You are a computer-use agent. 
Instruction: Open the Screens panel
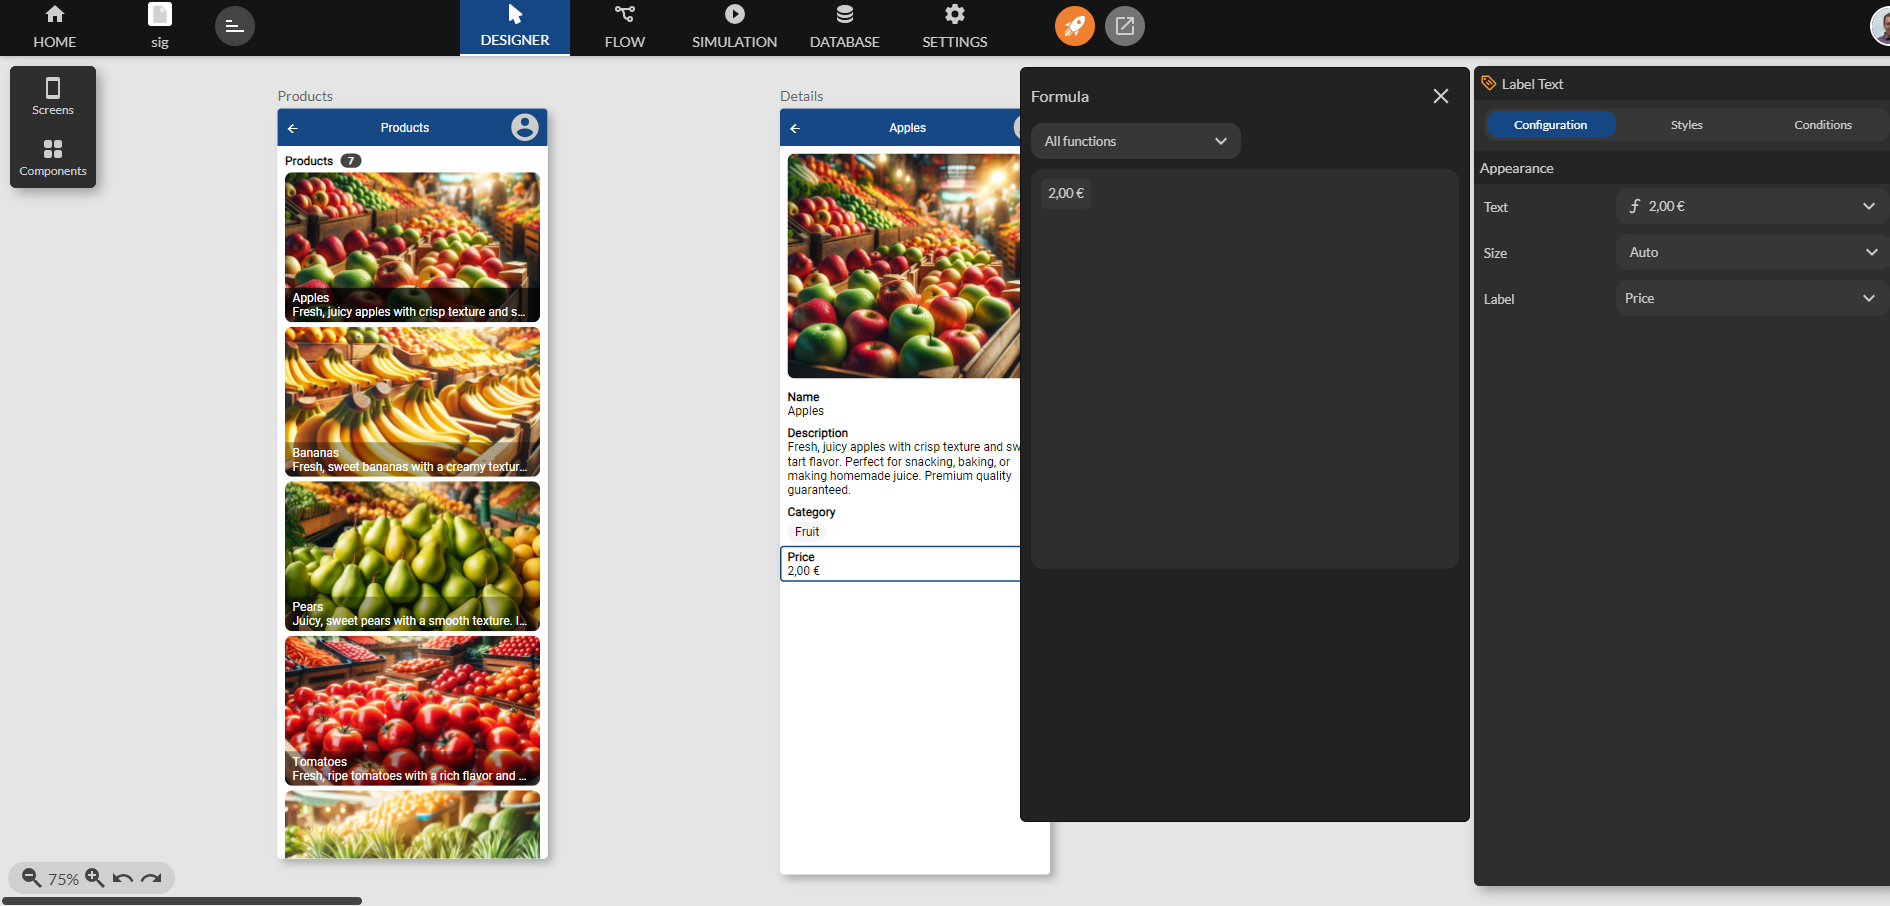53,97
